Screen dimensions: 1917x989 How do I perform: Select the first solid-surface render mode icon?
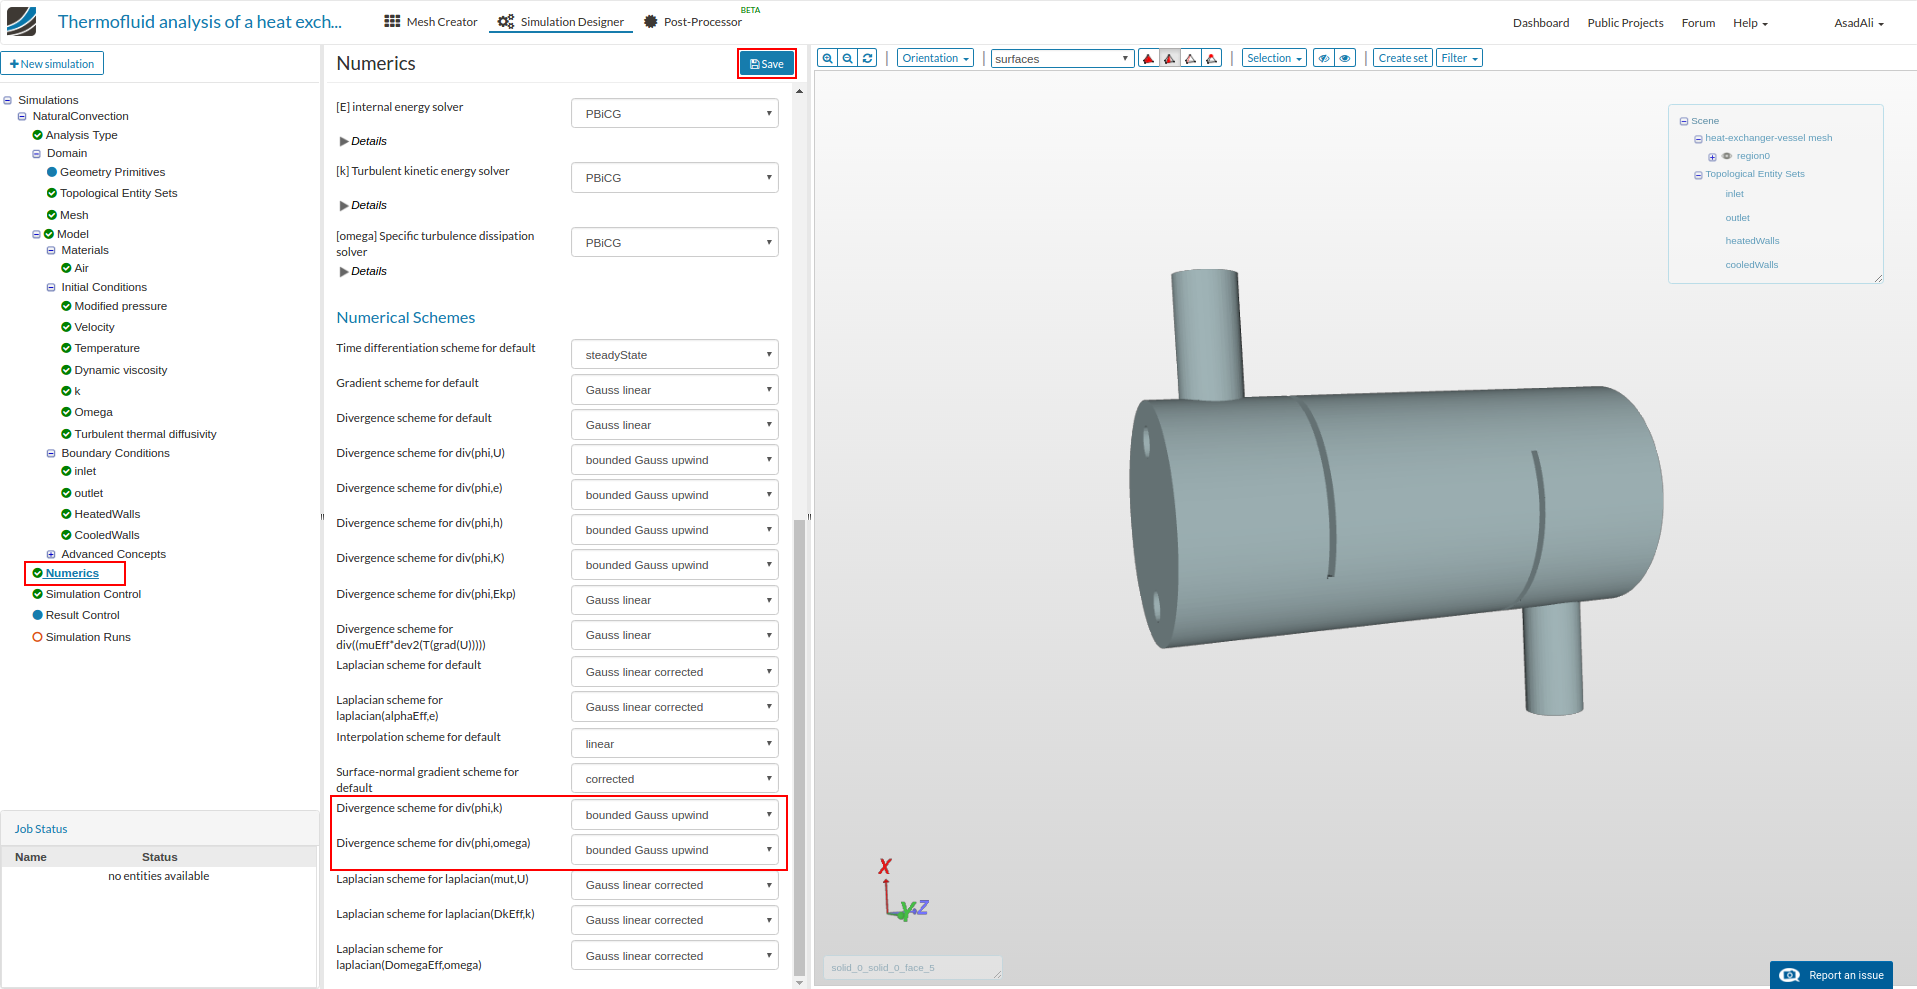pyautogui.click(x=1148, y=59)
